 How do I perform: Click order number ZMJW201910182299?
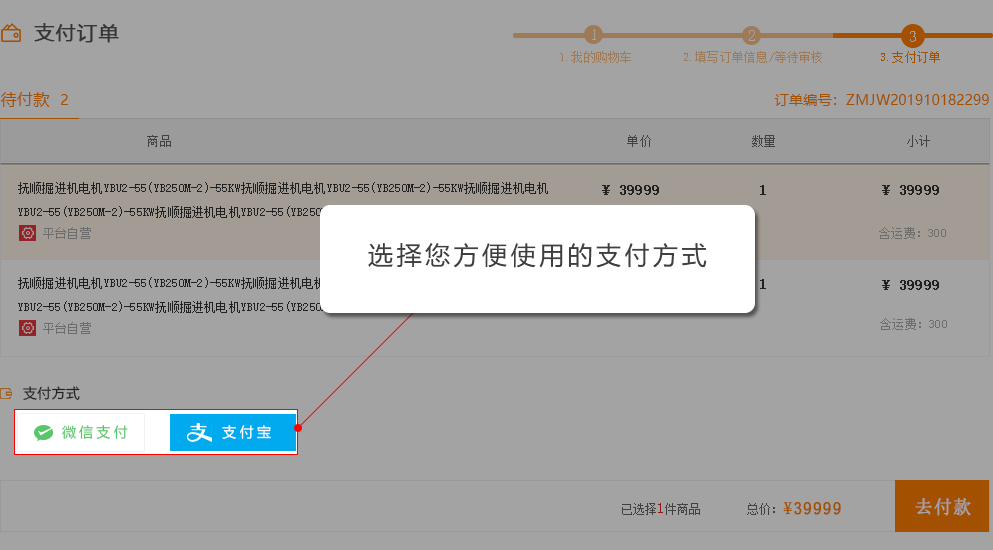tap(882, 100)
